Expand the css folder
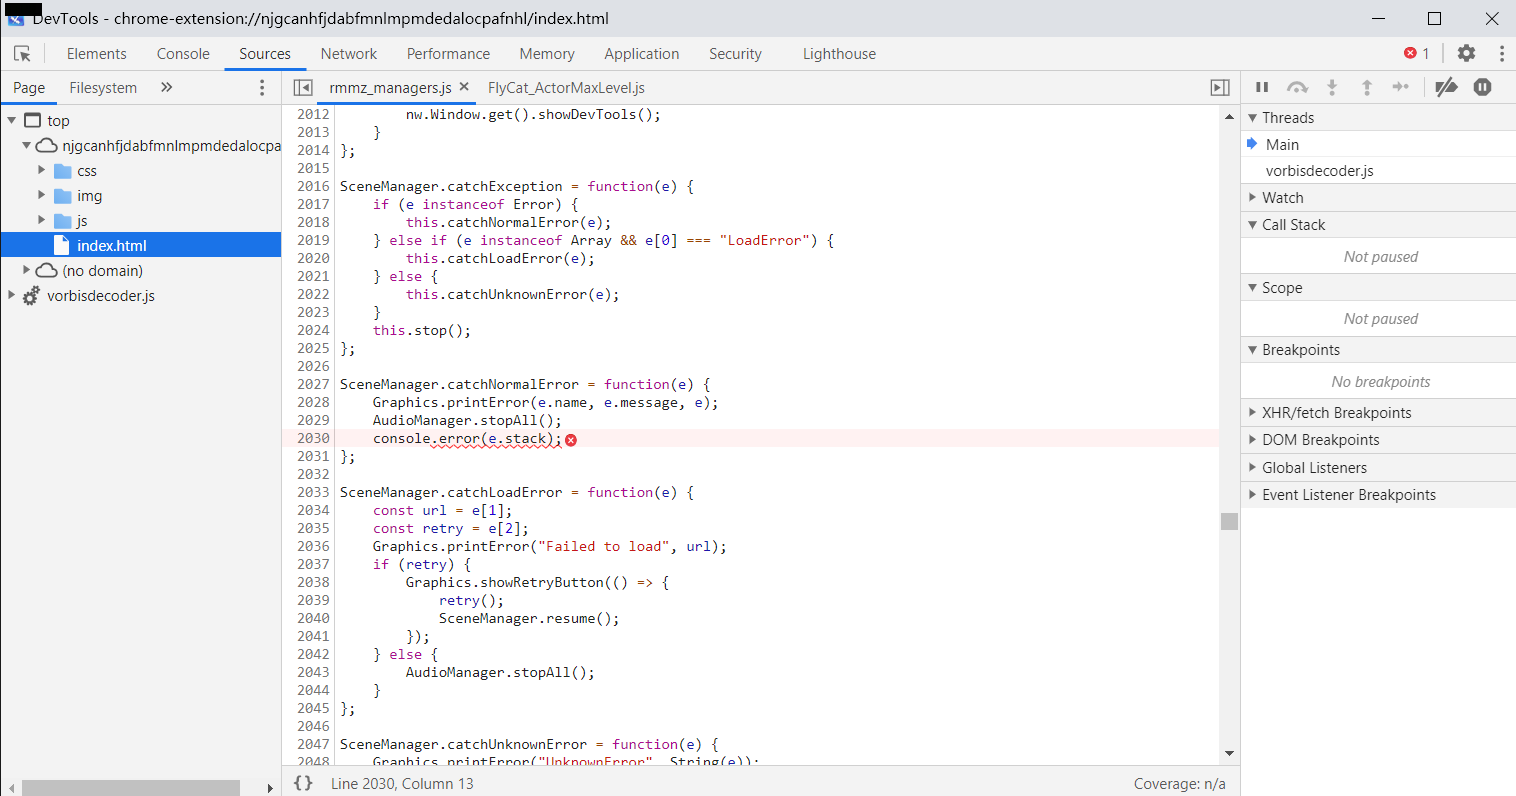 coord(42,171)
